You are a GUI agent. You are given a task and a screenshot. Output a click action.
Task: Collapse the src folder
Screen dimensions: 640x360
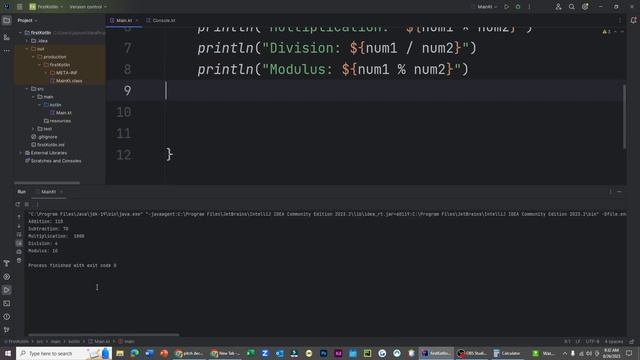pyautogui.click(x=27, y=89)
